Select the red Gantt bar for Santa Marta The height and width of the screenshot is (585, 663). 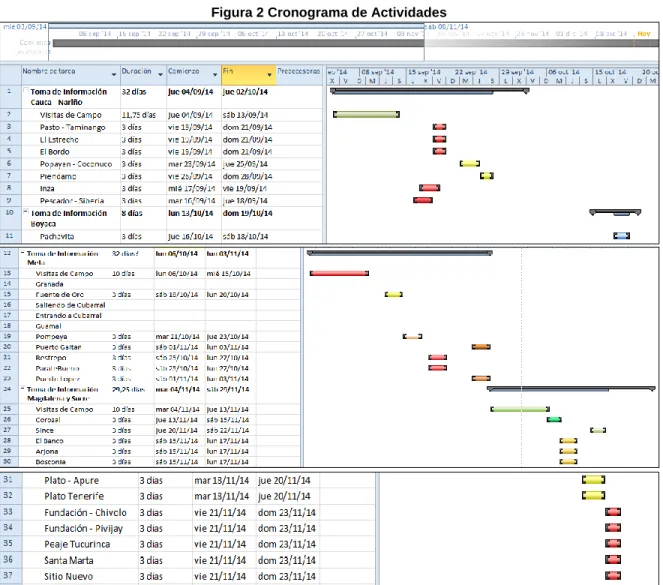pyautogui.click(x=613, y=560)
